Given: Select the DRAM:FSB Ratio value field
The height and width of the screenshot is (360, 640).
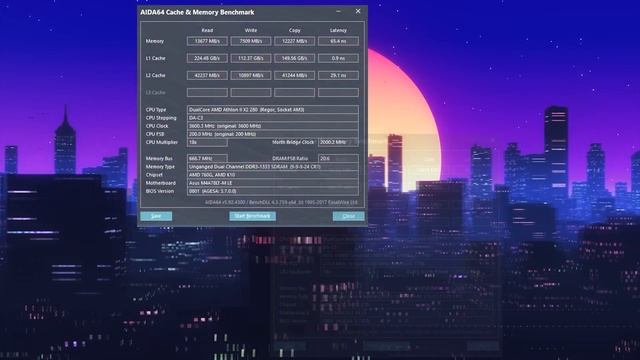Looking at the screenshot, I should [x=338, y=158].
